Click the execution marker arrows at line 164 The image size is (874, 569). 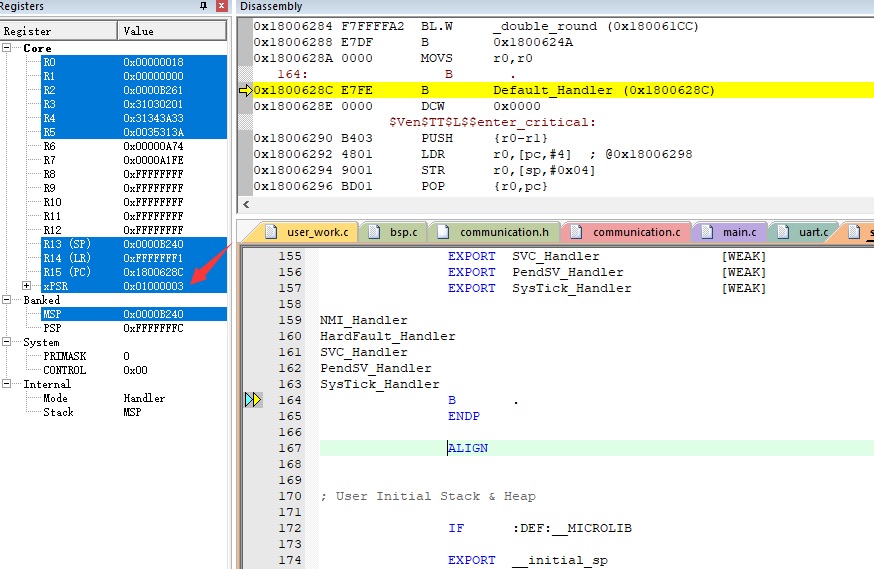[253, 400]
